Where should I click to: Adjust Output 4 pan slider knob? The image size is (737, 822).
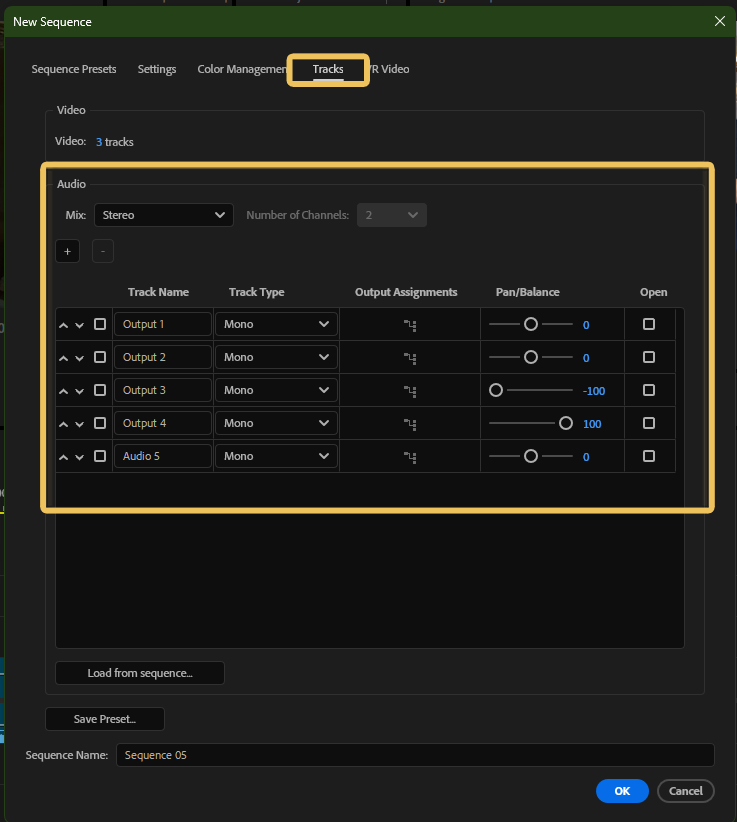(566, 423)
